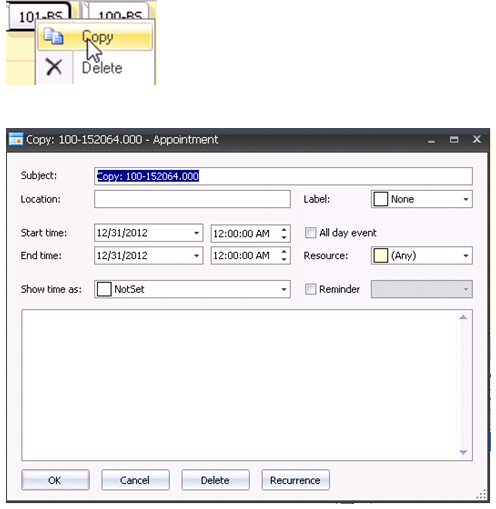The height and width of the screenshot is (509, 496).
Task: Expand the Resource dropdown showing (Any)
Action: (x=422, y=256)
